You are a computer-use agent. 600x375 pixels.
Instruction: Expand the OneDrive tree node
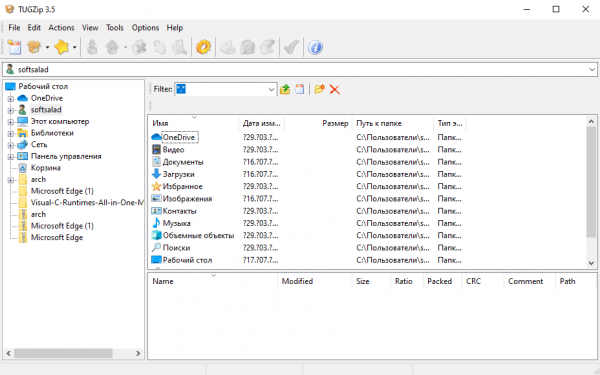coord(11,99)
